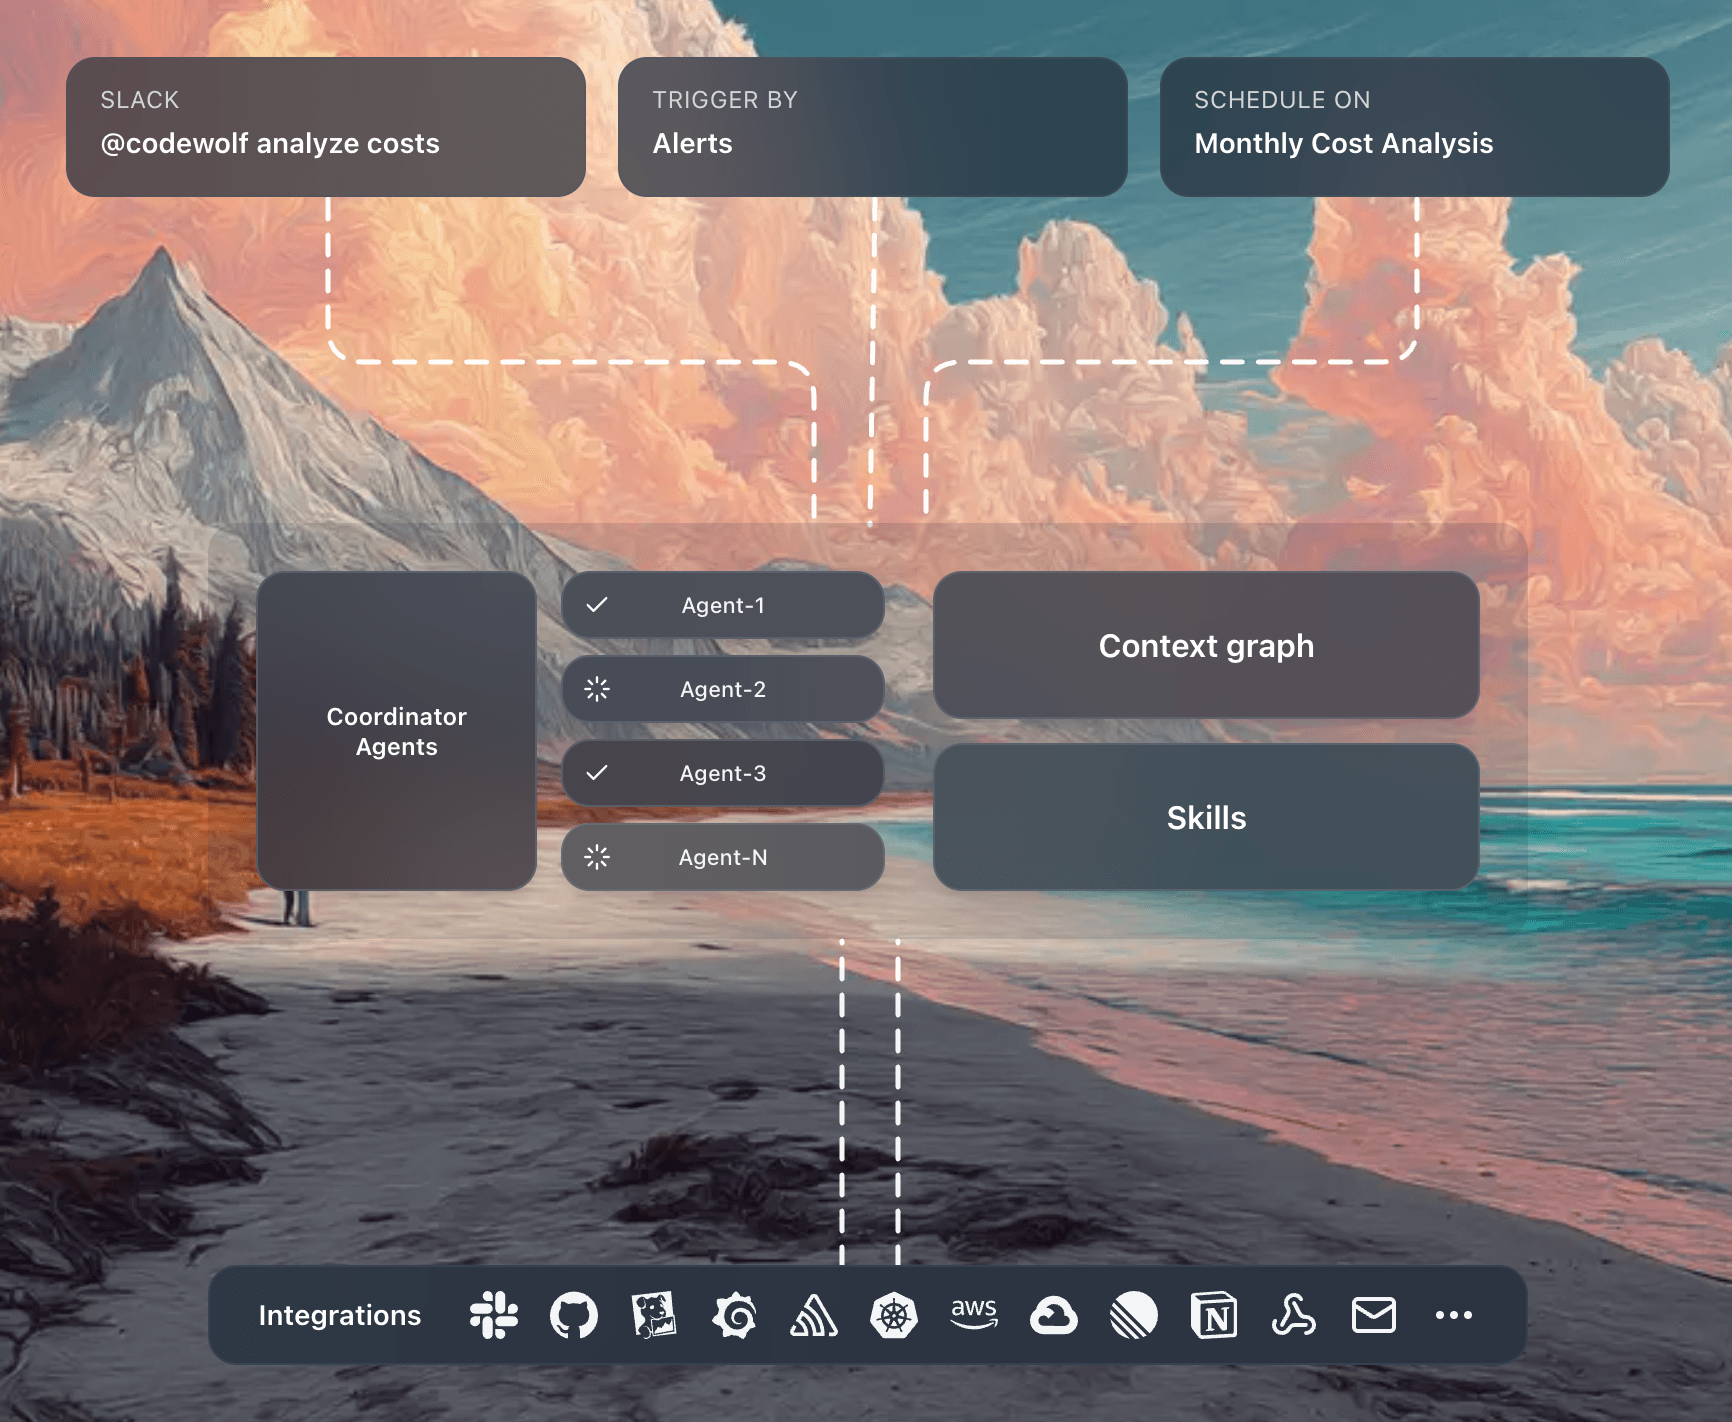Image resolution: width=1732 pixels, height=1422 pixels.
Task: Click the Integrations label
Action: pos(340,1314)
